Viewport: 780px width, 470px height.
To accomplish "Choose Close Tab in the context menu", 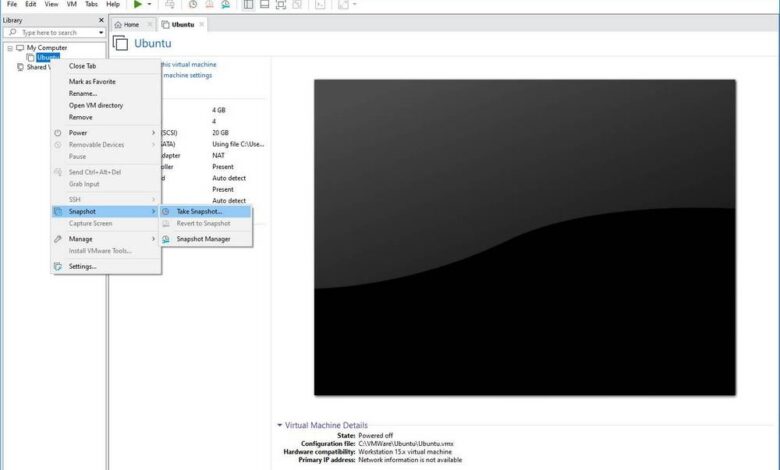I will (83, 66).
